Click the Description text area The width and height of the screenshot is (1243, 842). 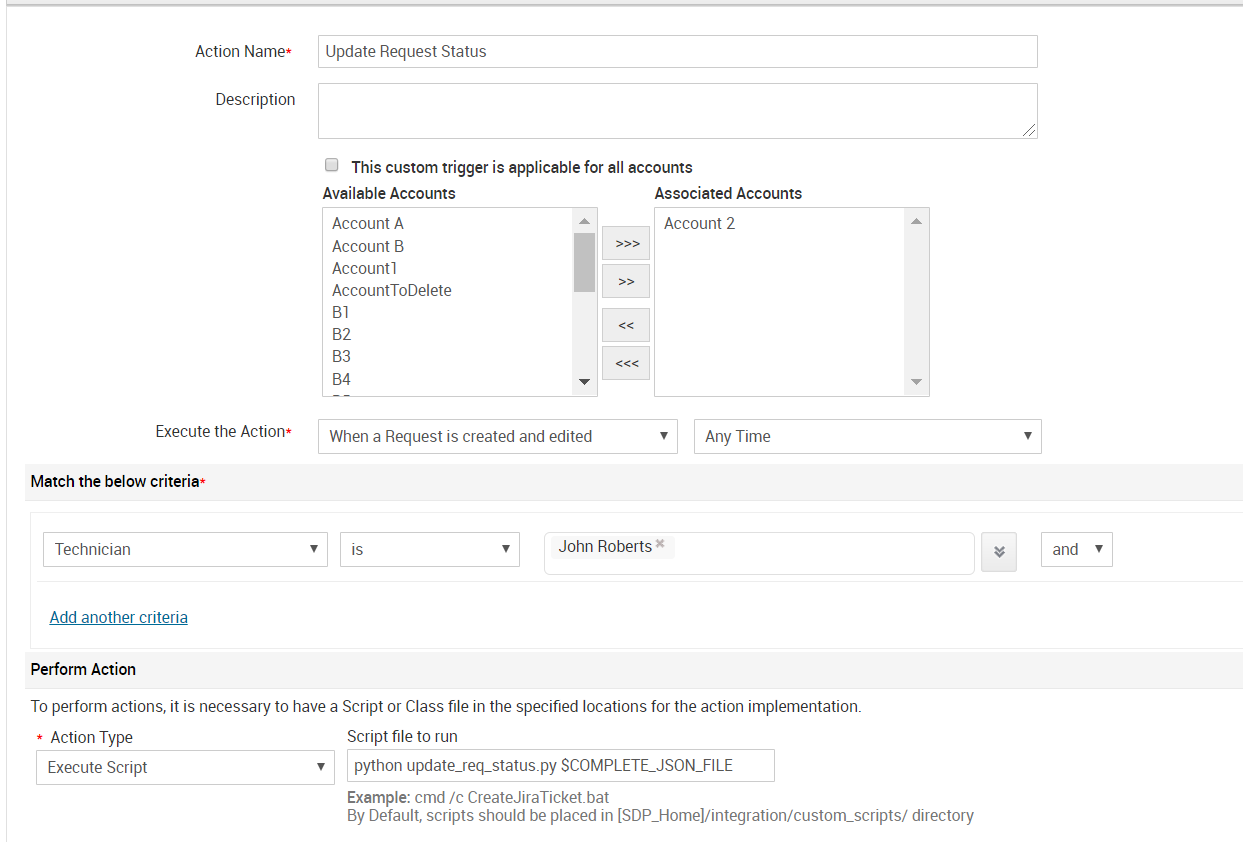click(x=677, y=110)
